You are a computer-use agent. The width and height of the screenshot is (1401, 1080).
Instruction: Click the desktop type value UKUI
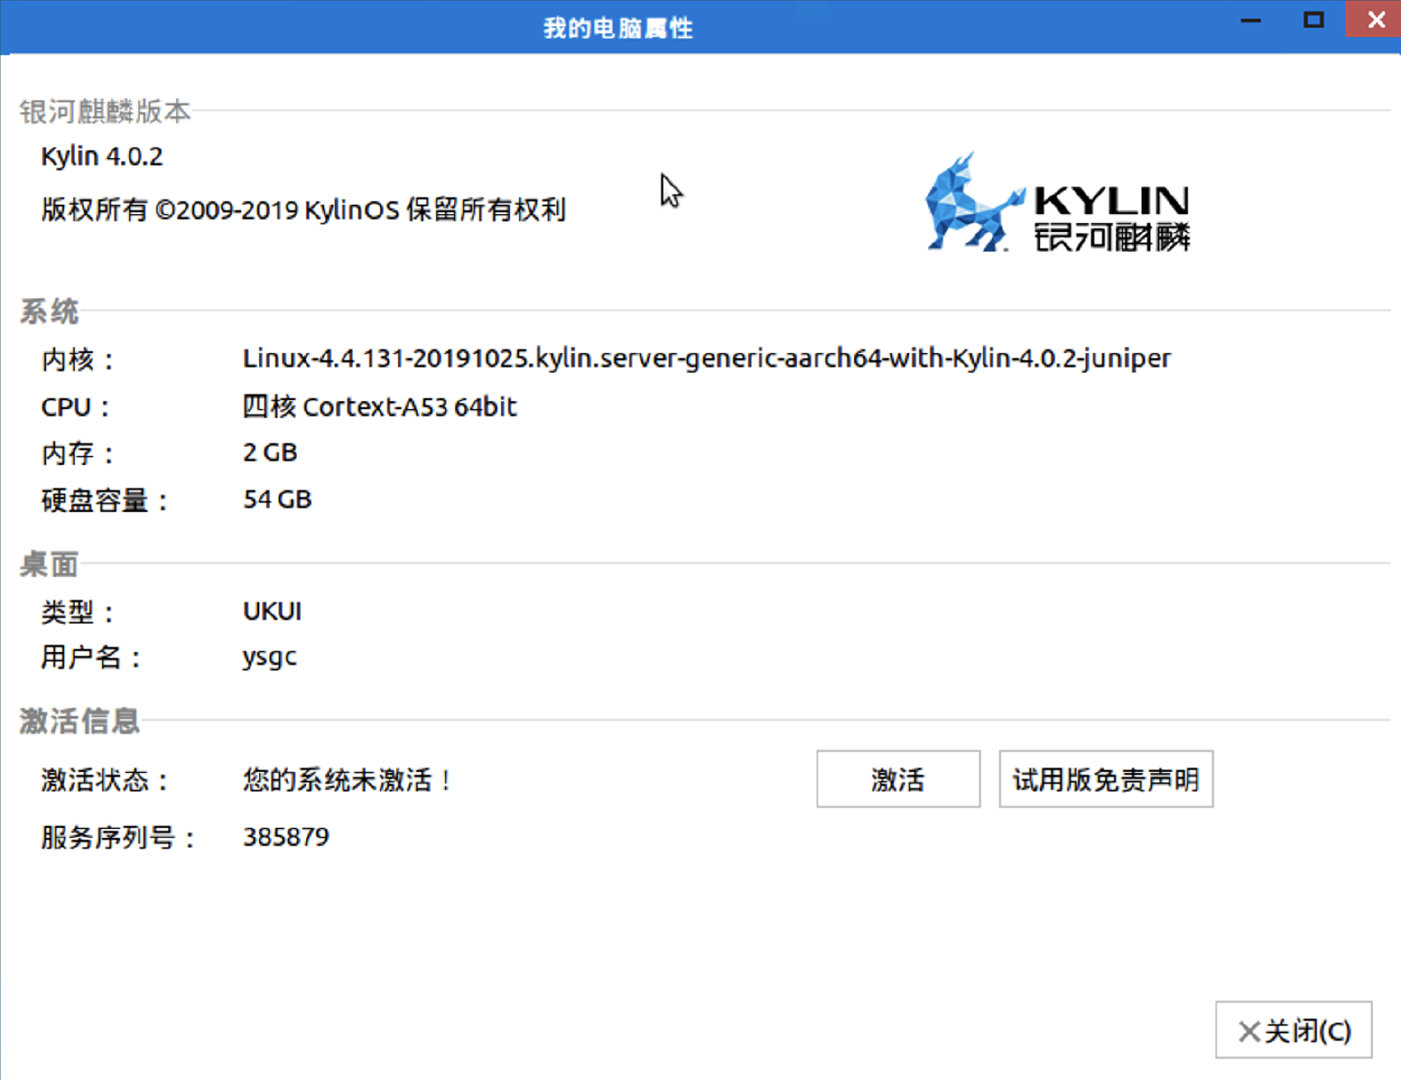point(272,611)
